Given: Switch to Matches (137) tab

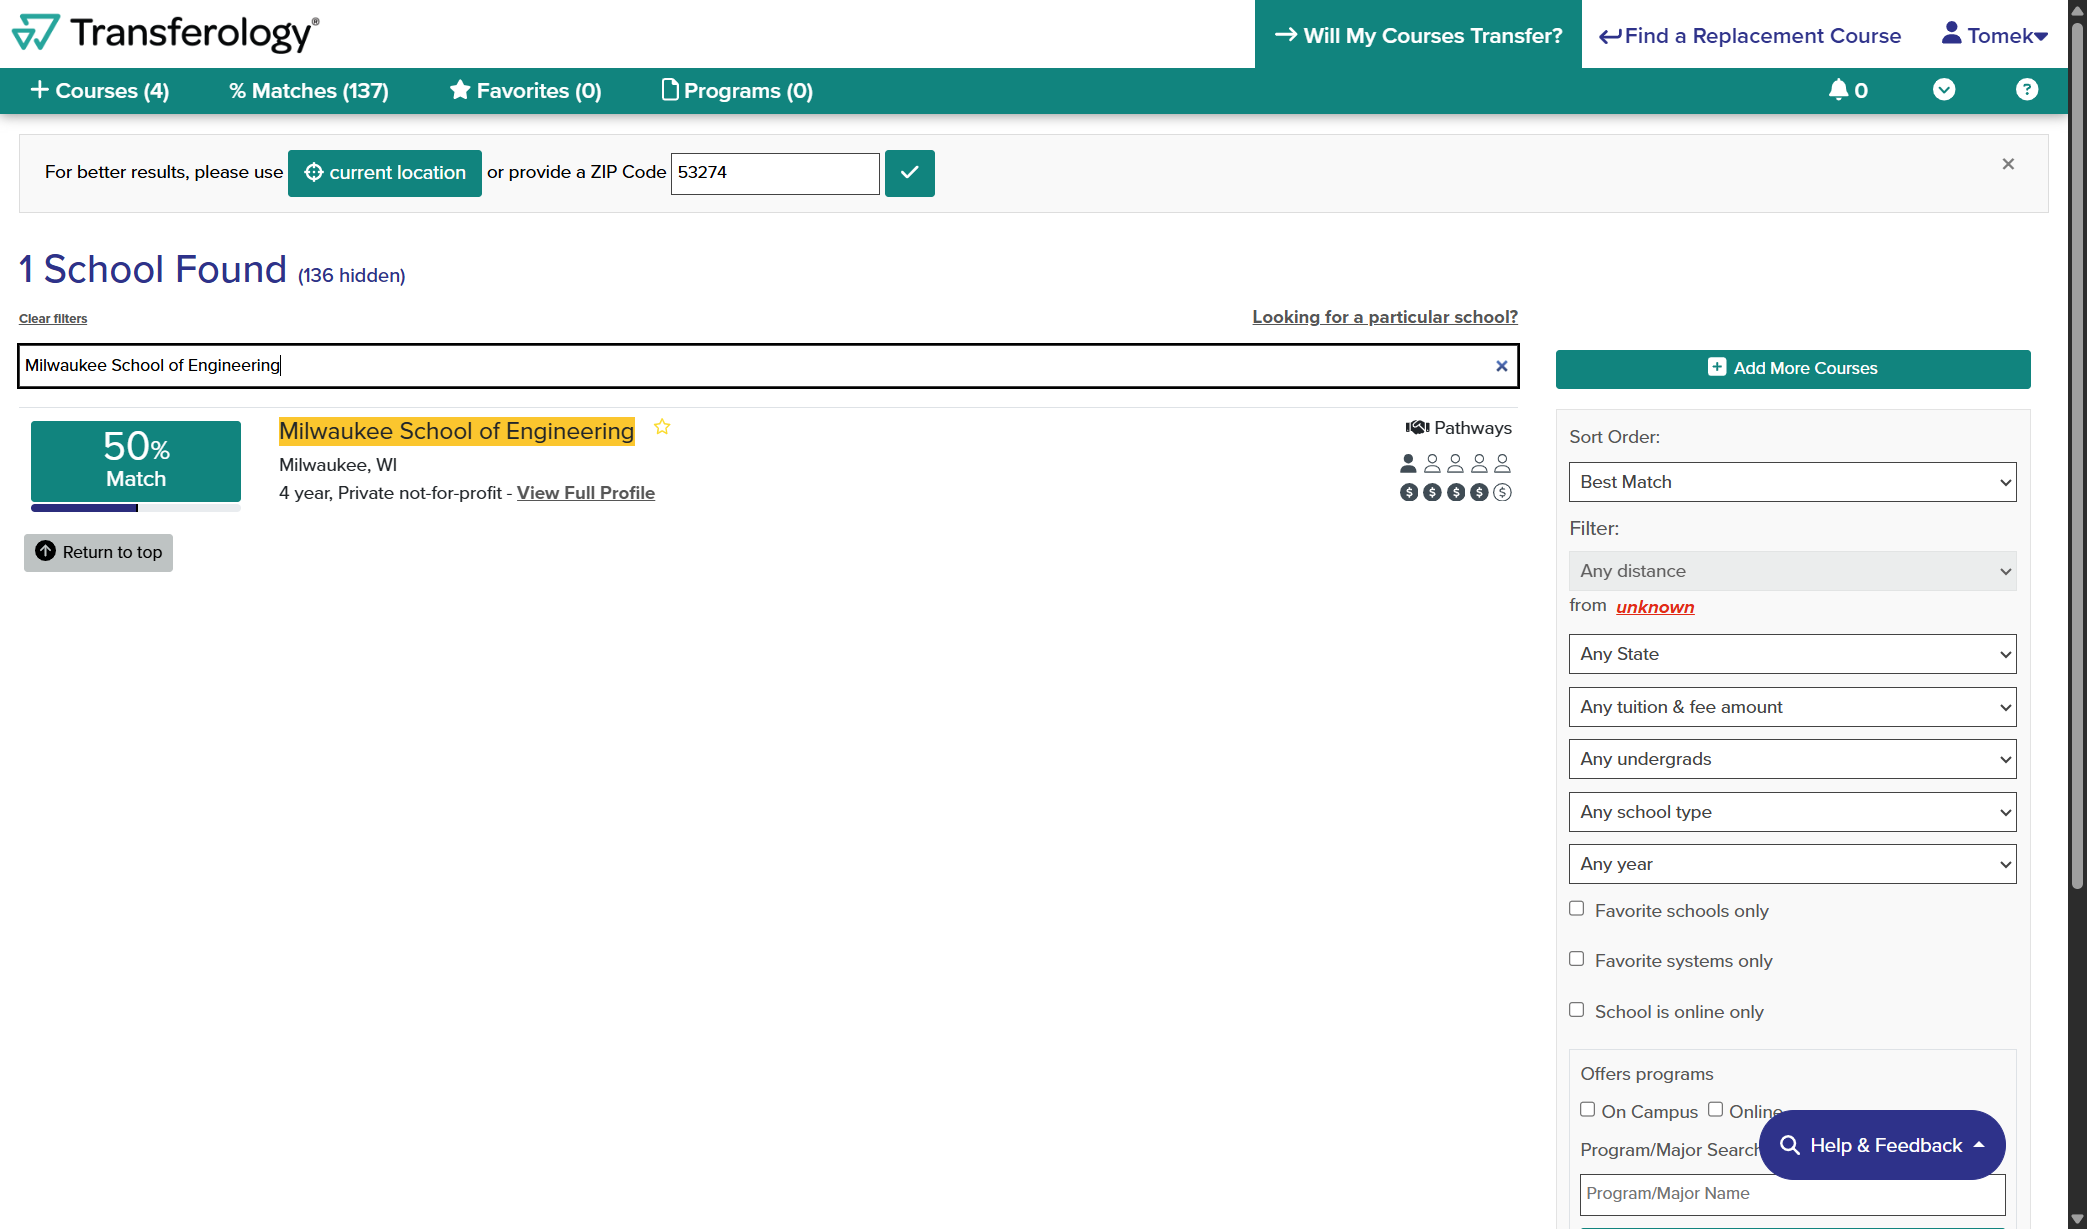Looking at the screenshot, I should pyautogui.click(x=309, y=91).
